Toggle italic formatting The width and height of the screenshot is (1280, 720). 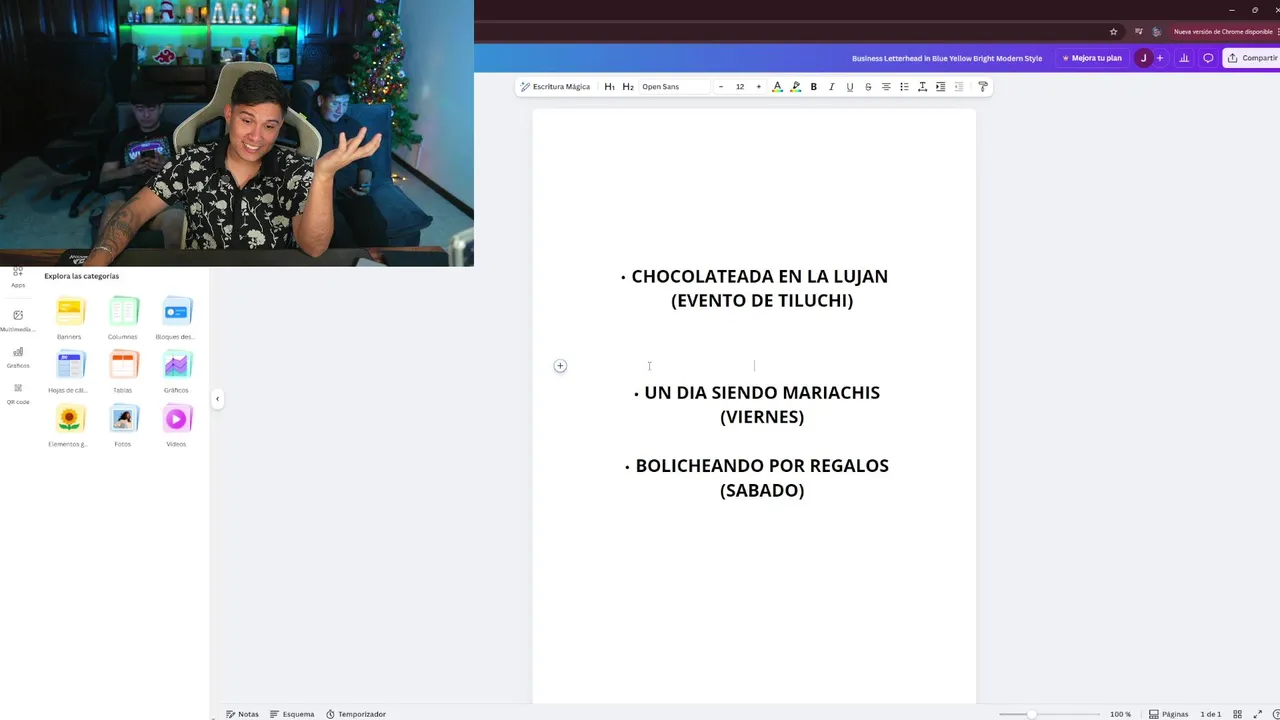[831, 87]
